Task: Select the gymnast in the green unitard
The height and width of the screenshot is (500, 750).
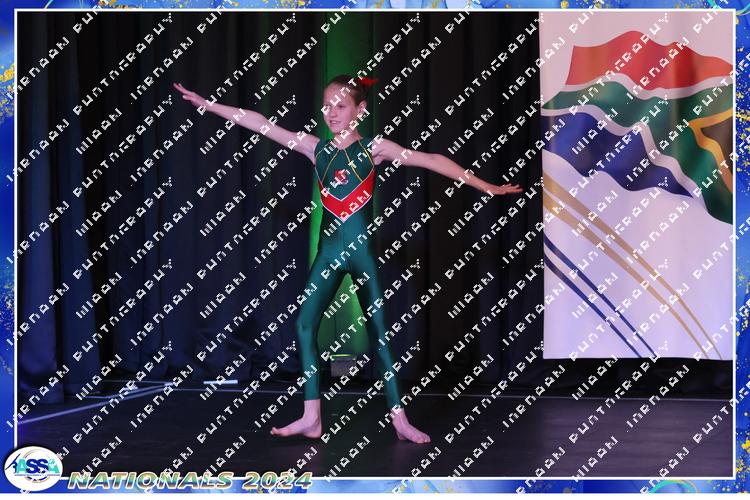Action: (348, 259)
